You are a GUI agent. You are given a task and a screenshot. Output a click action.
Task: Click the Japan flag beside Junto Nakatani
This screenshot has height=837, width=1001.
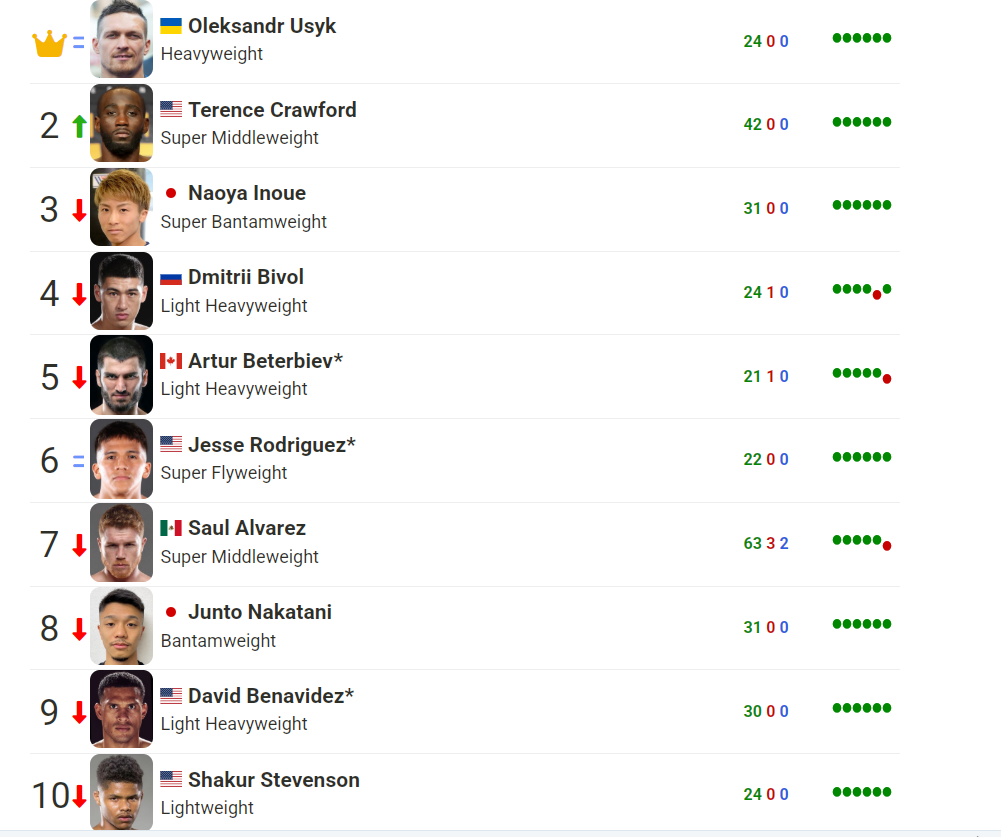[171, 612]
